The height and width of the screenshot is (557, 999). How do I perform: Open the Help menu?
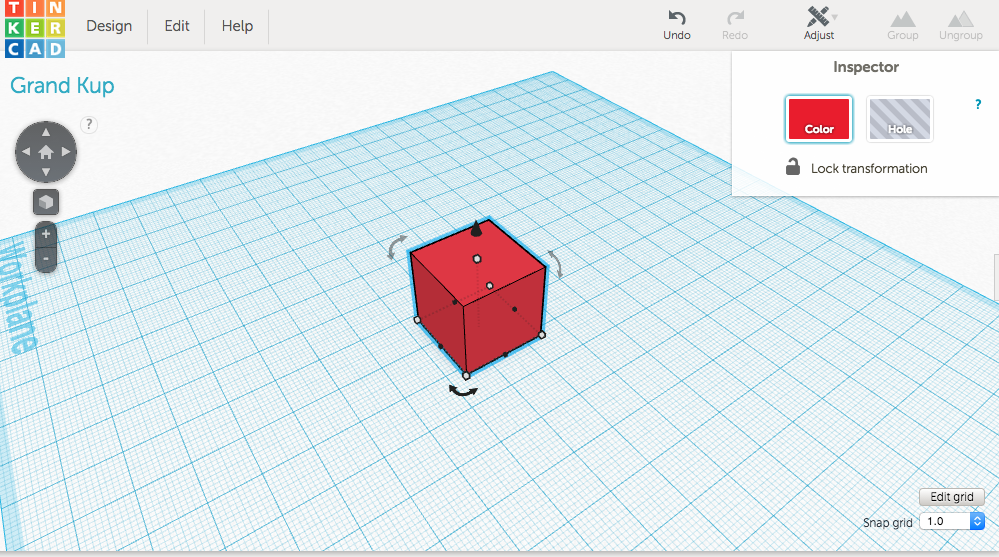click(237, 26)
